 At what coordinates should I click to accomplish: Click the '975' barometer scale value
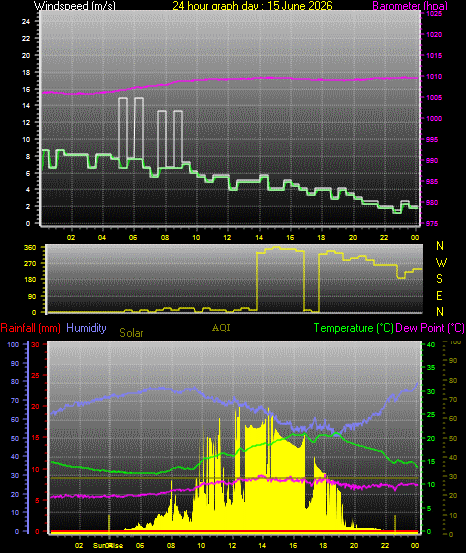tap(432, 223)
